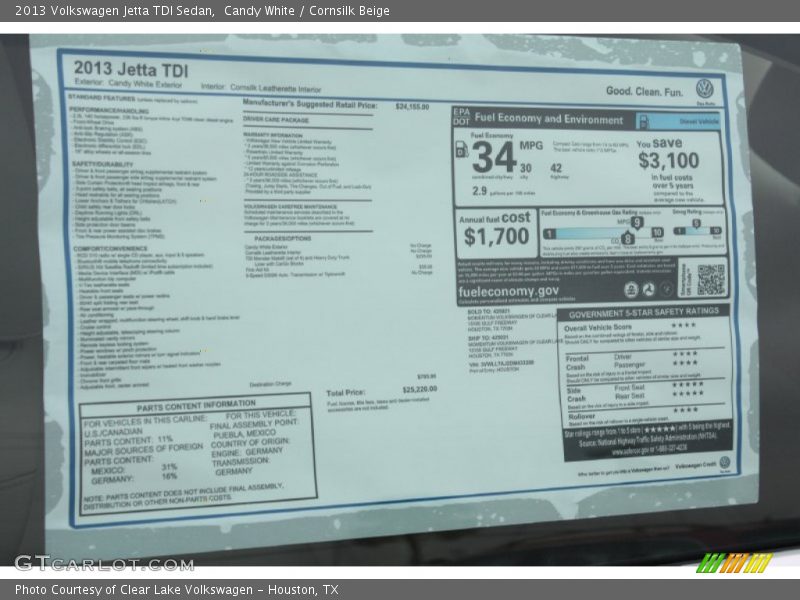This screenshot has width=800, height=600.
Task: Click the Side Crash Front Seat star rating
Action: tap(687, 384)
